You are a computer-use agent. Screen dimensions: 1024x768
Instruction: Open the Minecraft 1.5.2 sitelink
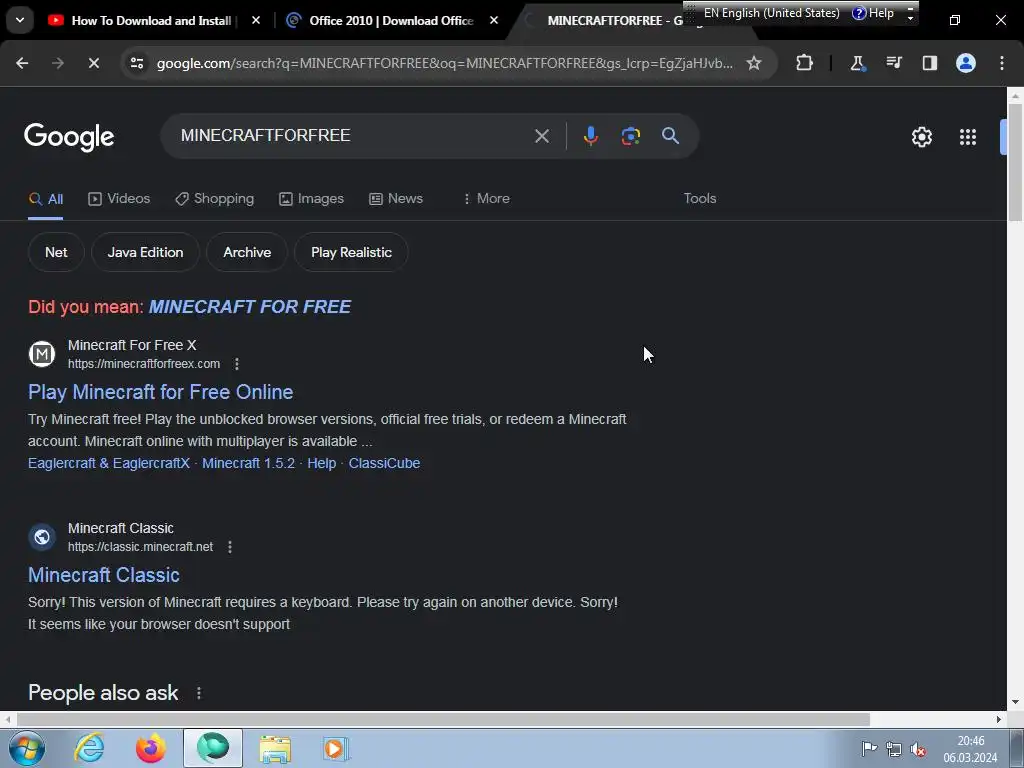[x=248, y=463]
